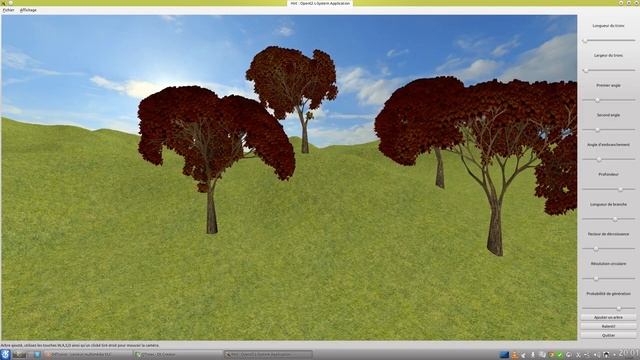
Task: Click the green checkmark tray icon
Action: pyautogui.click(x=560, y=355)
